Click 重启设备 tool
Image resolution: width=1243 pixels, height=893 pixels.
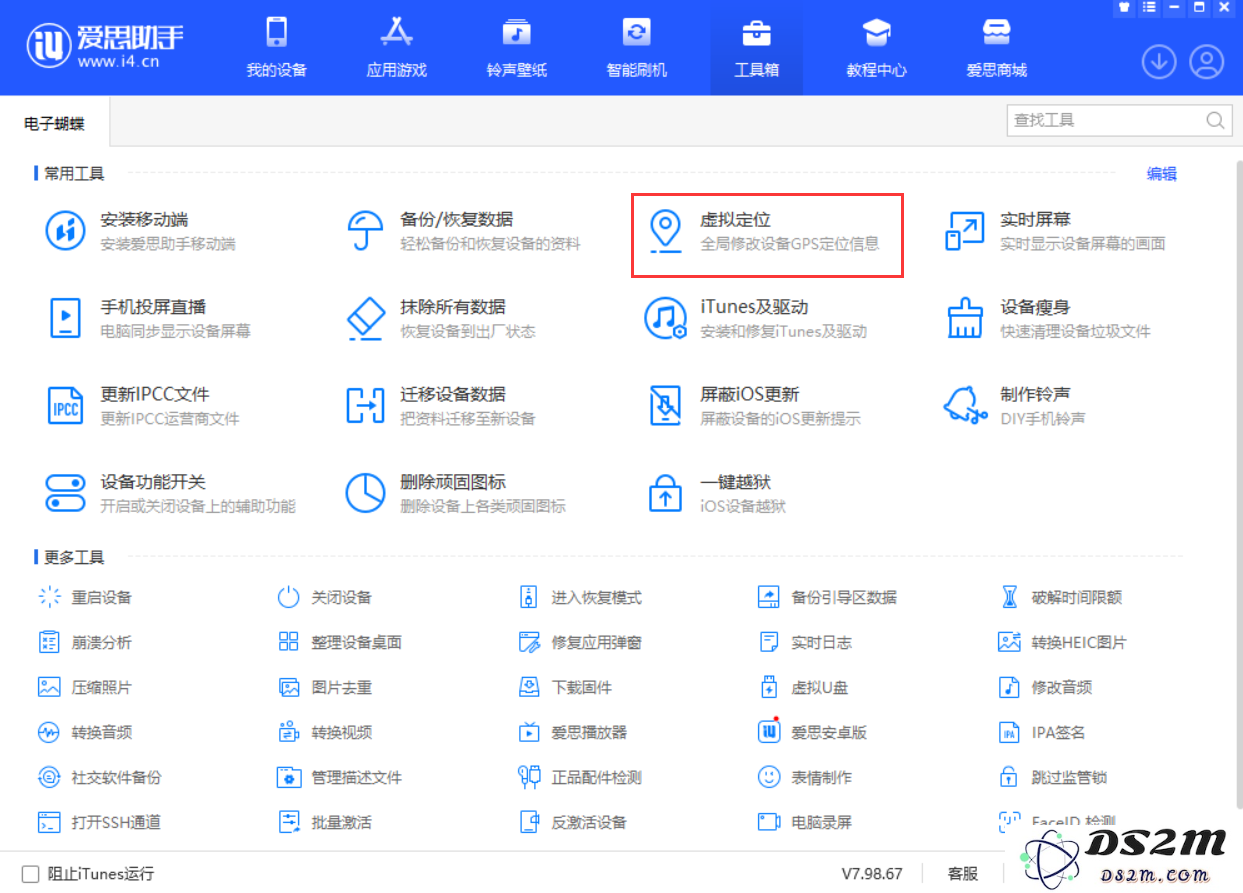click(x=85, y=597)
